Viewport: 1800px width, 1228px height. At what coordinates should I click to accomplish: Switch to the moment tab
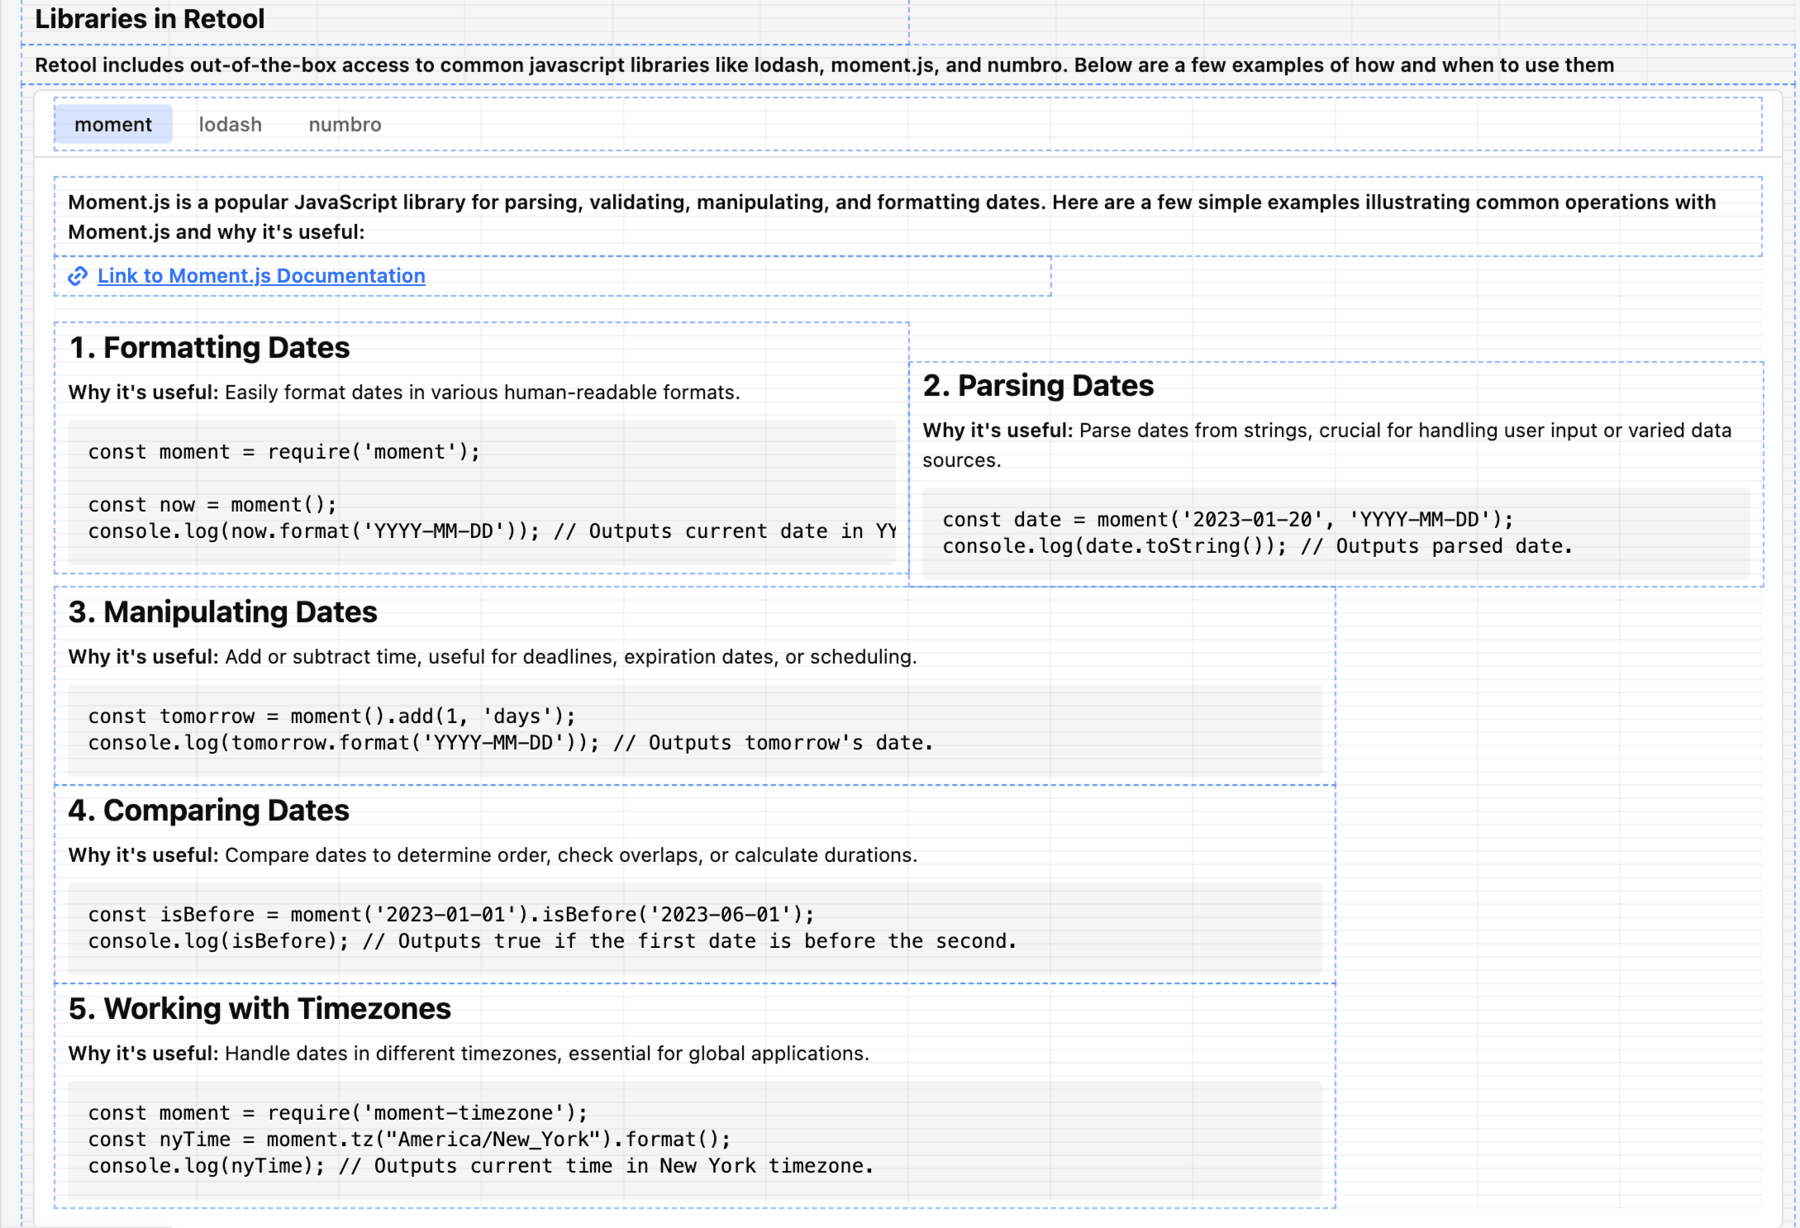tap(113, 124)
